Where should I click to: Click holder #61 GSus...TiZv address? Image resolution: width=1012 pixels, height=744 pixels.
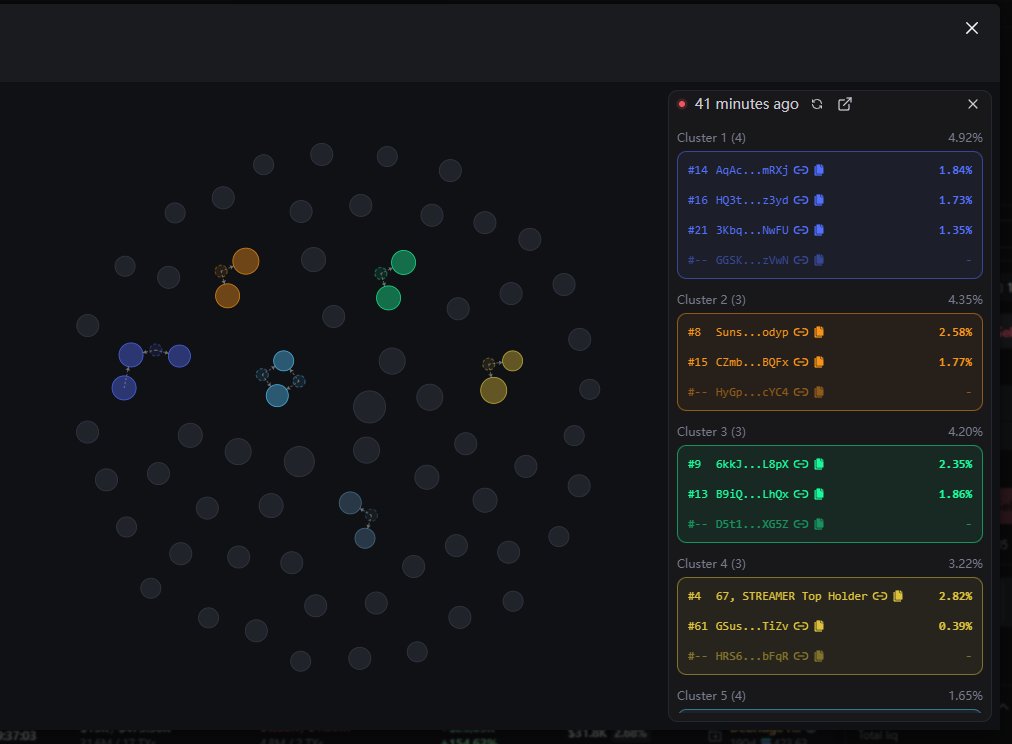pos(752,626)
